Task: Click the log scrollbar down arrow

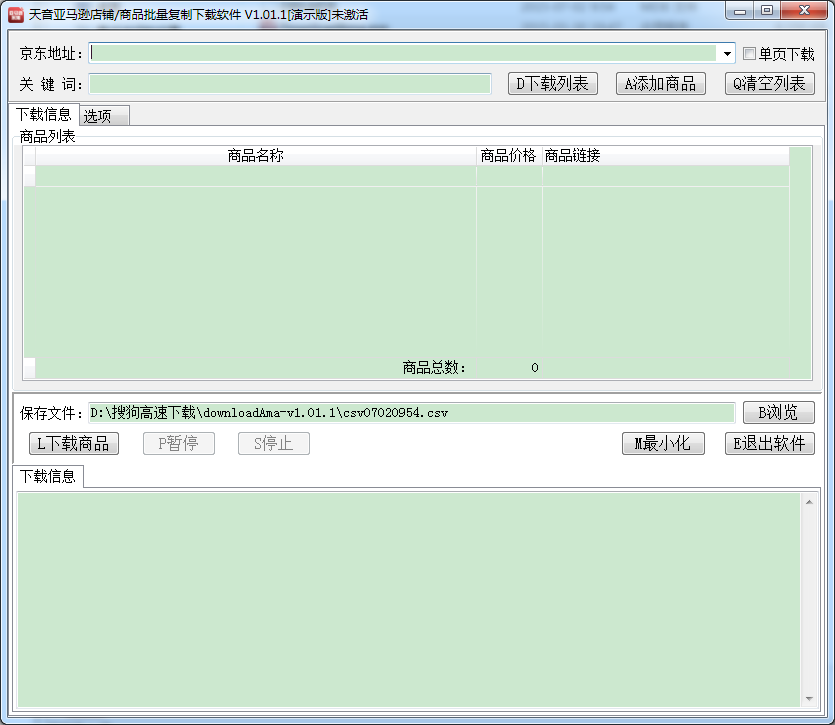Action: (809, 698)
